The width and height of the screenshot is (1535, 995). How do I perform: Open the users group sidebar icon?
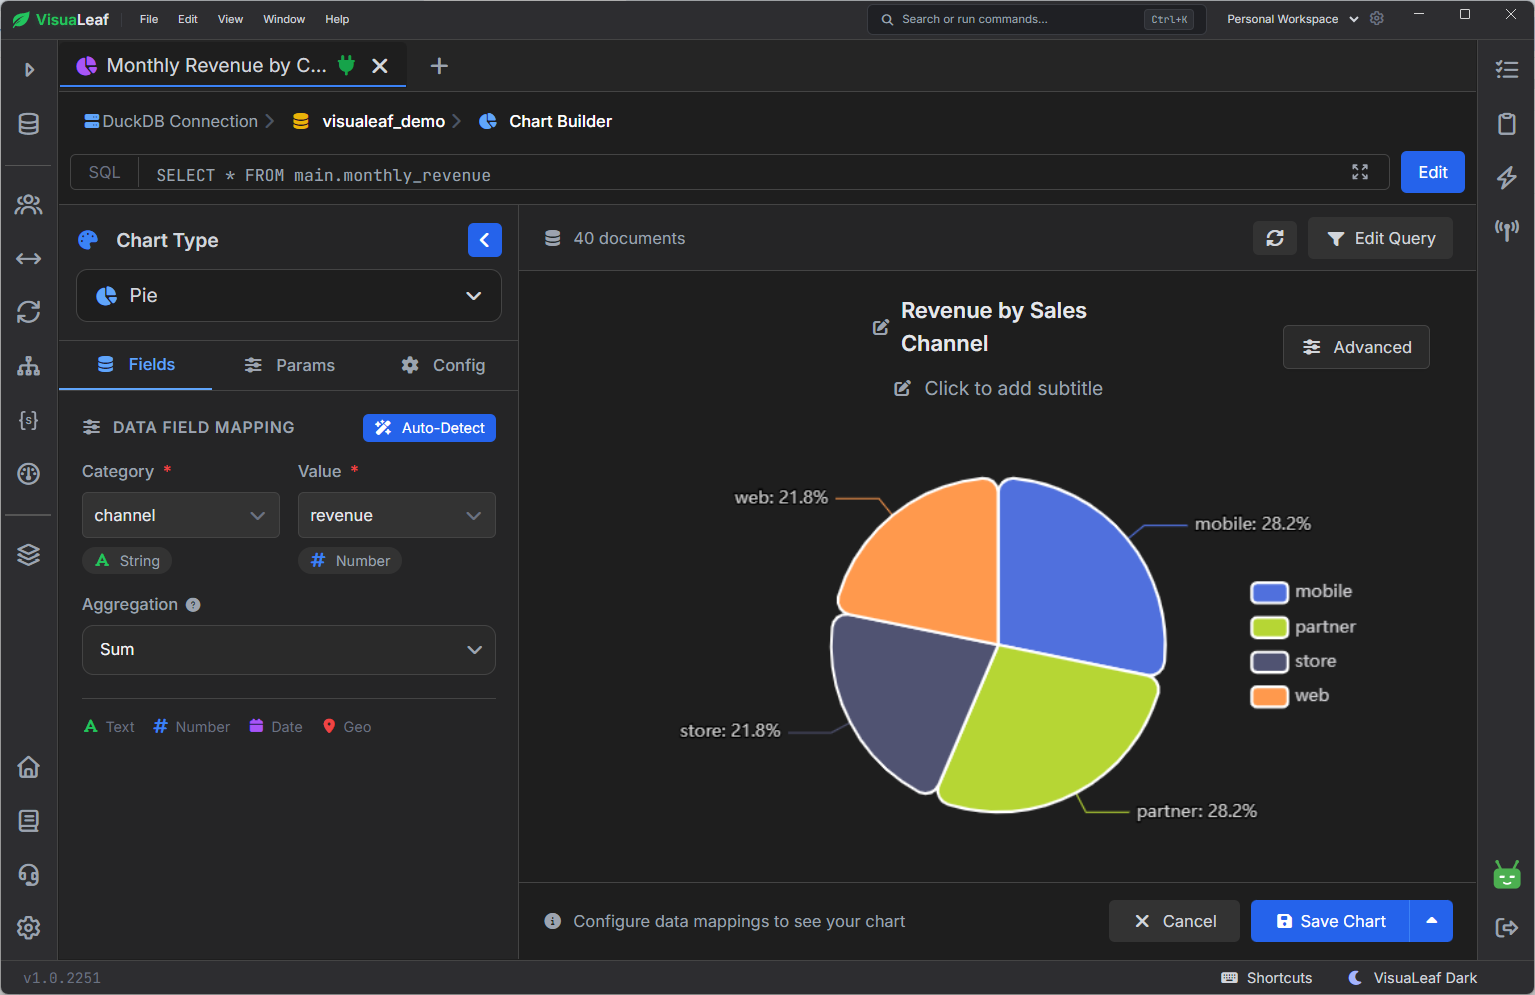pyautogui.click(x=29, y=205)
